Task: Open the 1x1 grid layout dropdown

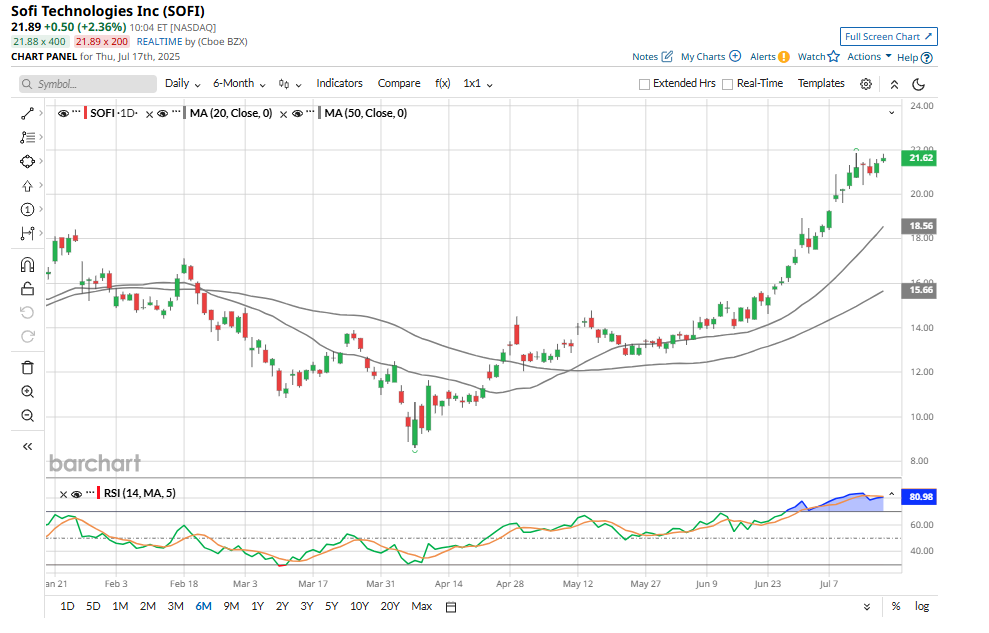Action: 477,83
